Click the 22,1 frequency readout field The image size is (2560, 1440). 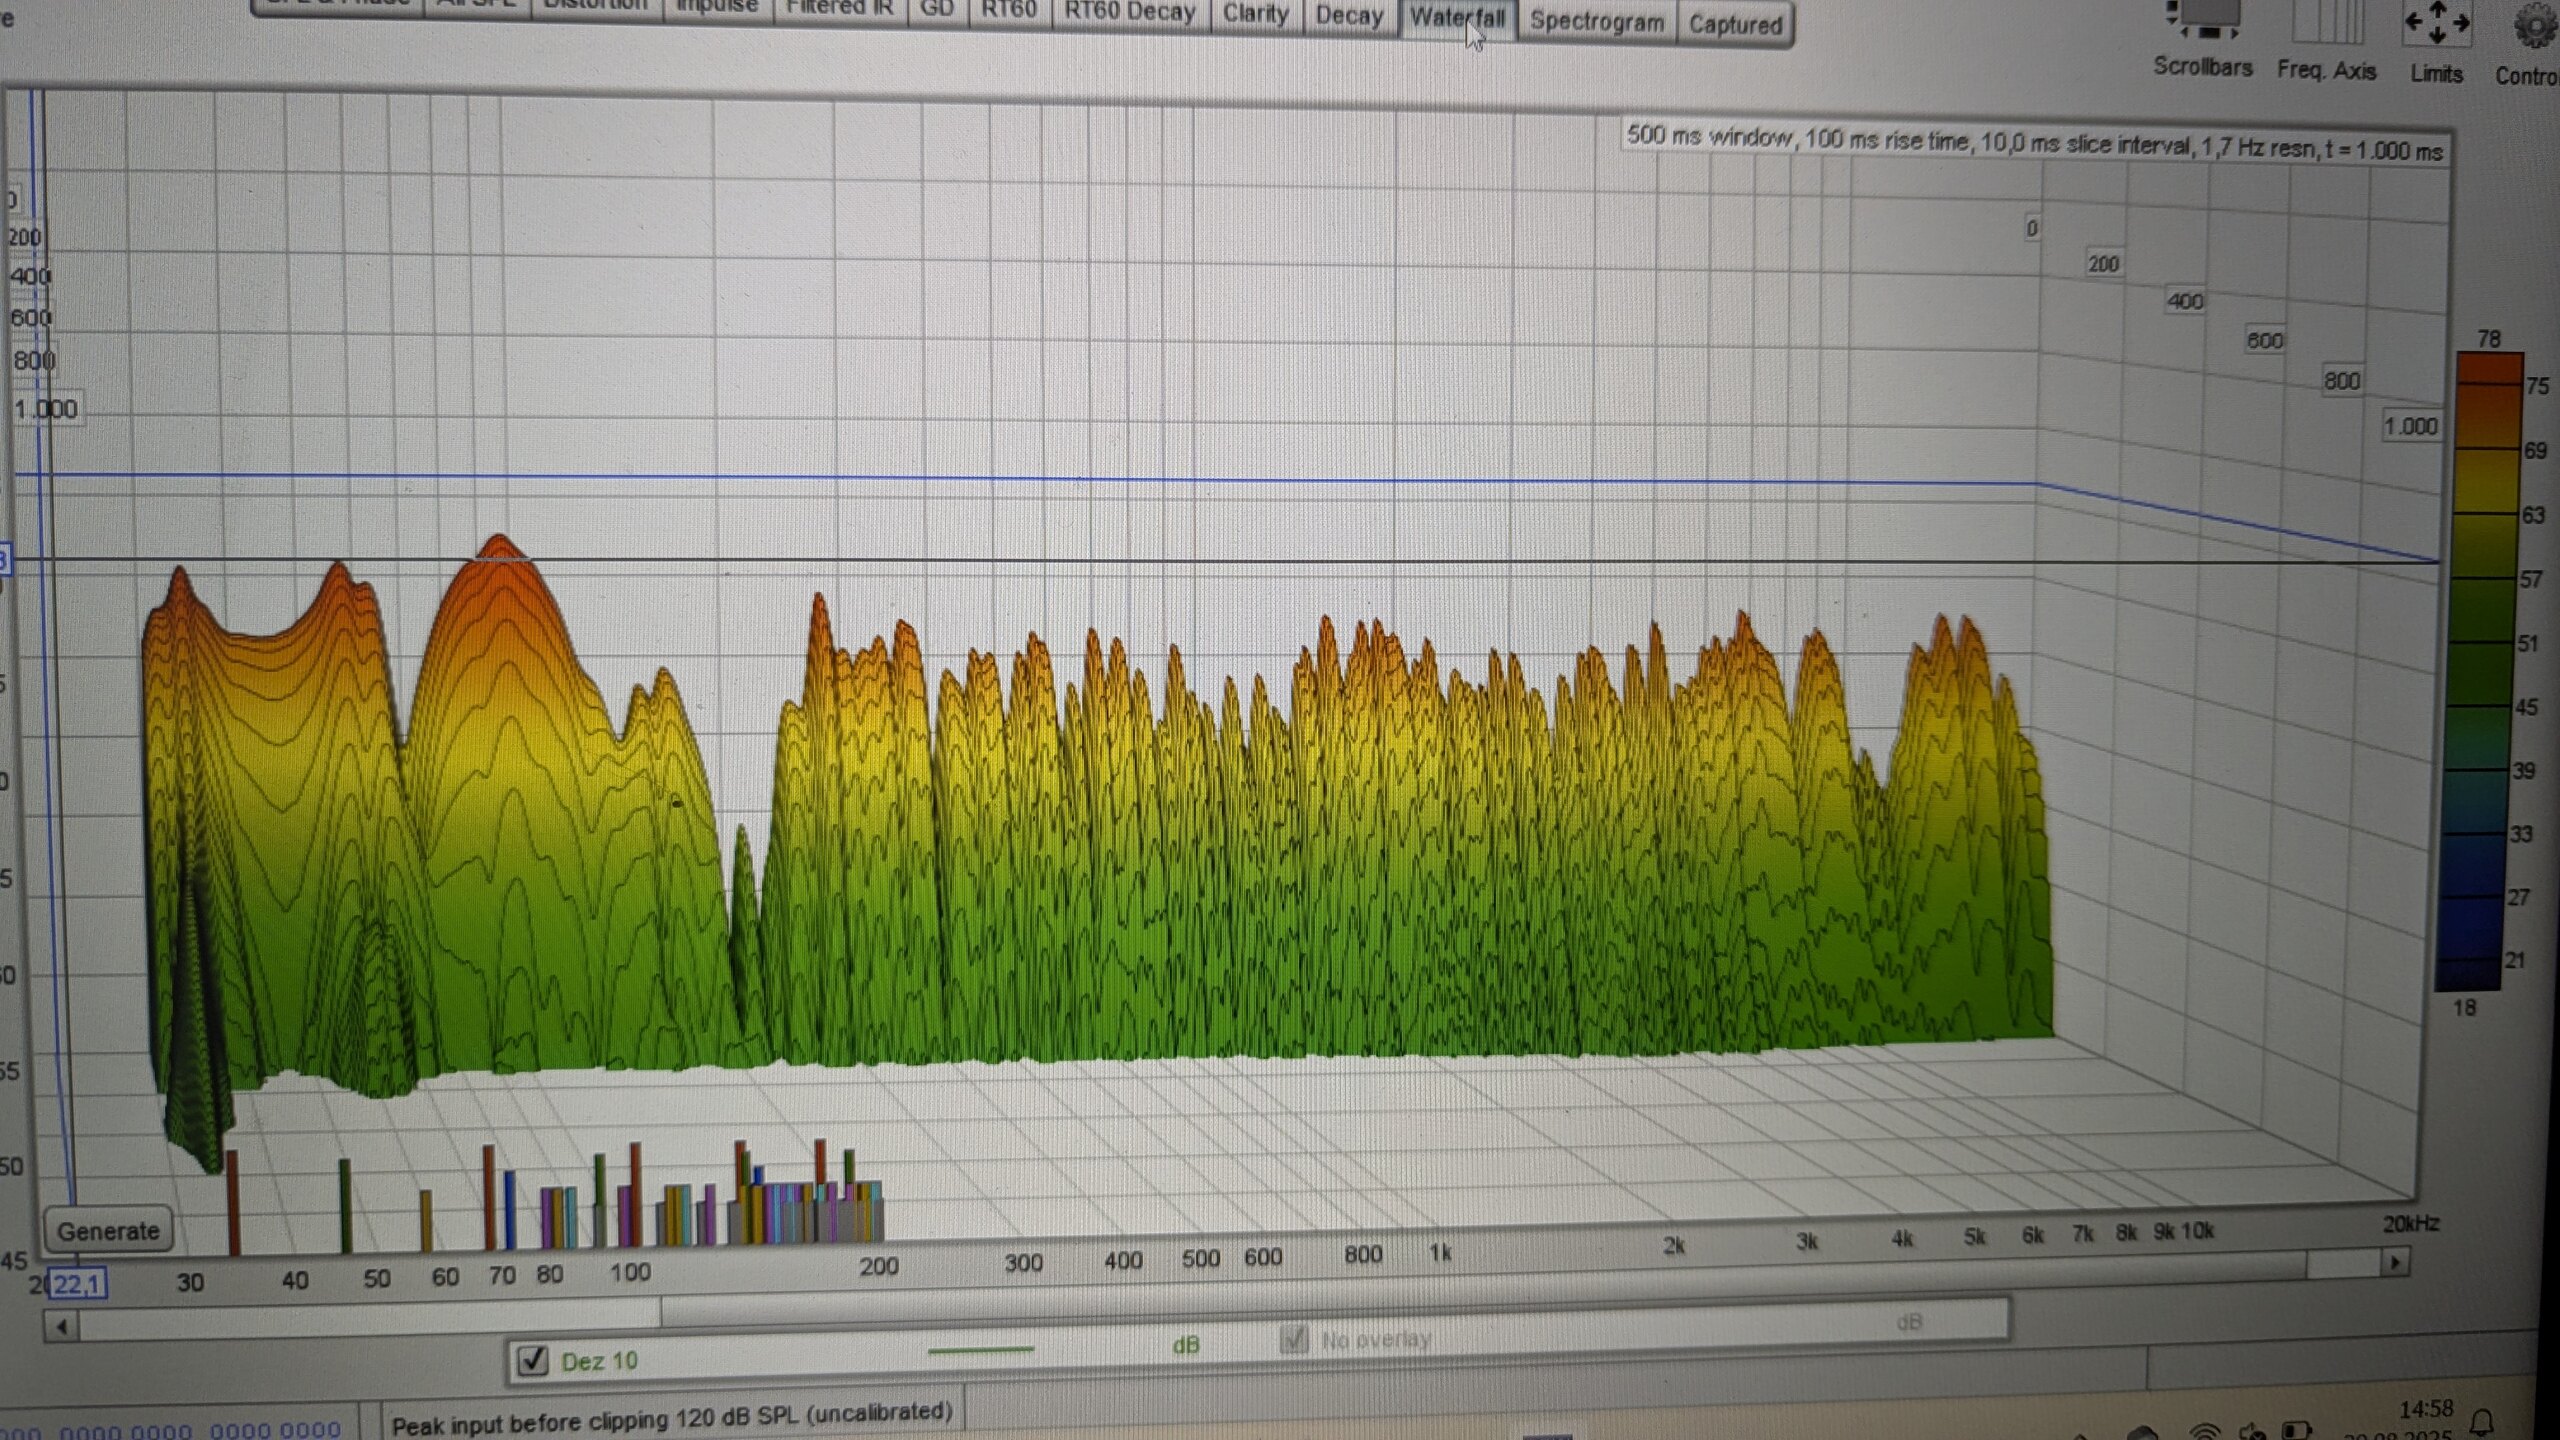78,1283
